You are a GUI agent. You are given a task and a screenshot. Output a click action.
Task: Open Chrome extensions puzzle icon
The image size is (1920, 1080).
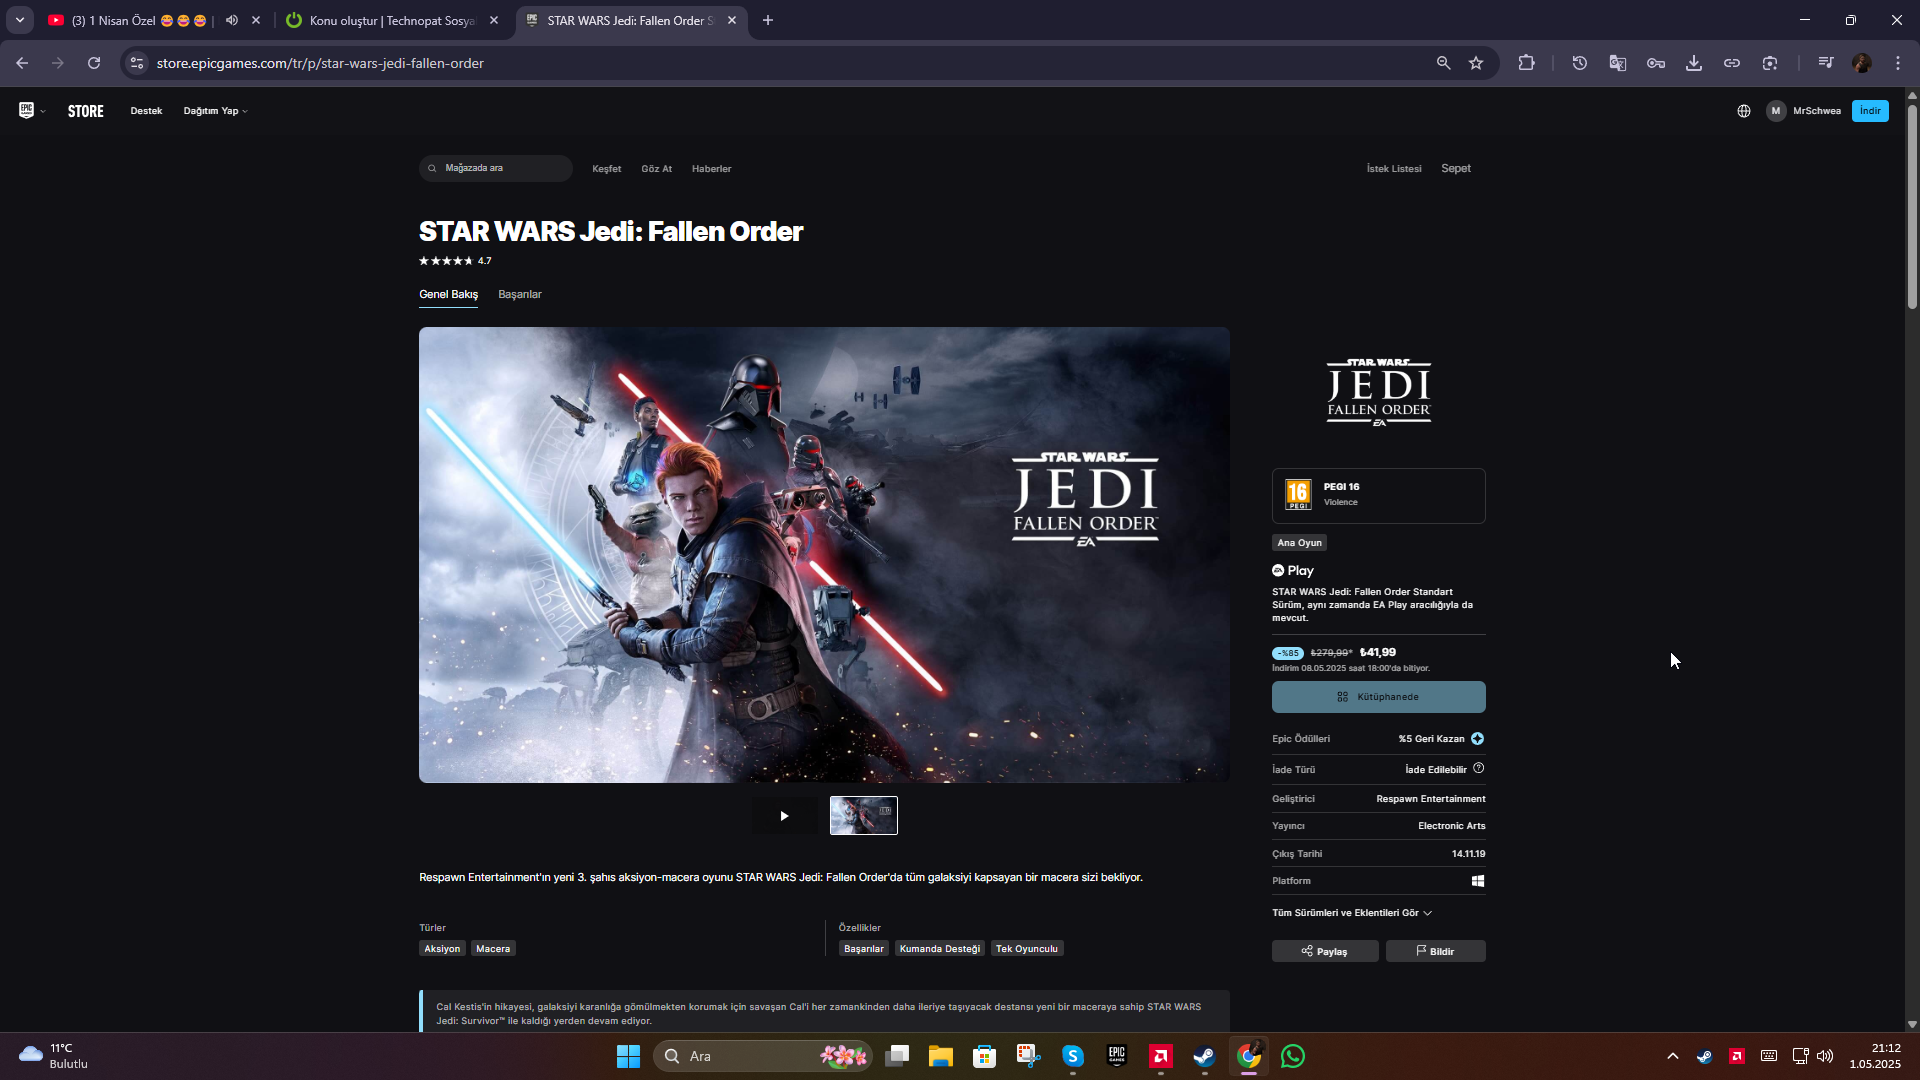pos(1526,63)
